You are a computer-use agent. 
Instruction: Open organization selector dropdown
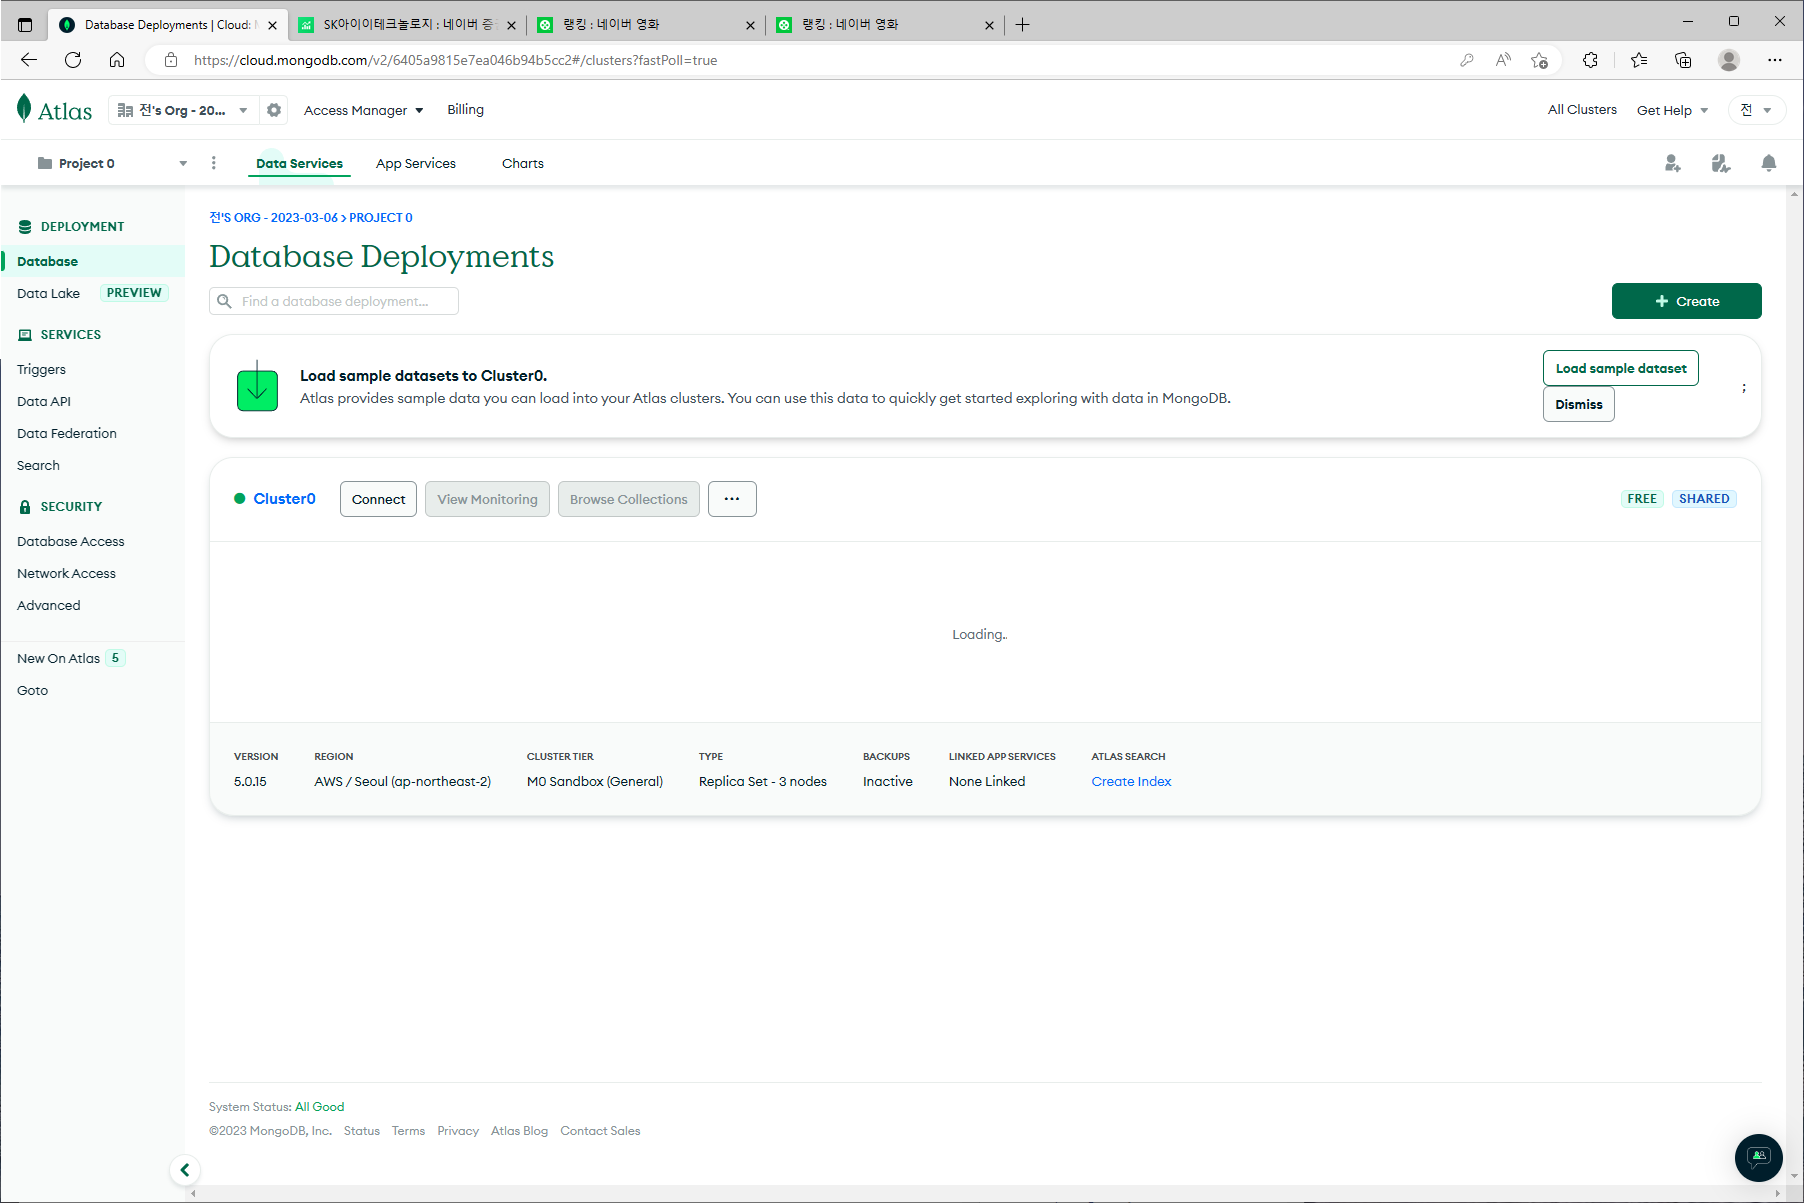pos(182,110)
